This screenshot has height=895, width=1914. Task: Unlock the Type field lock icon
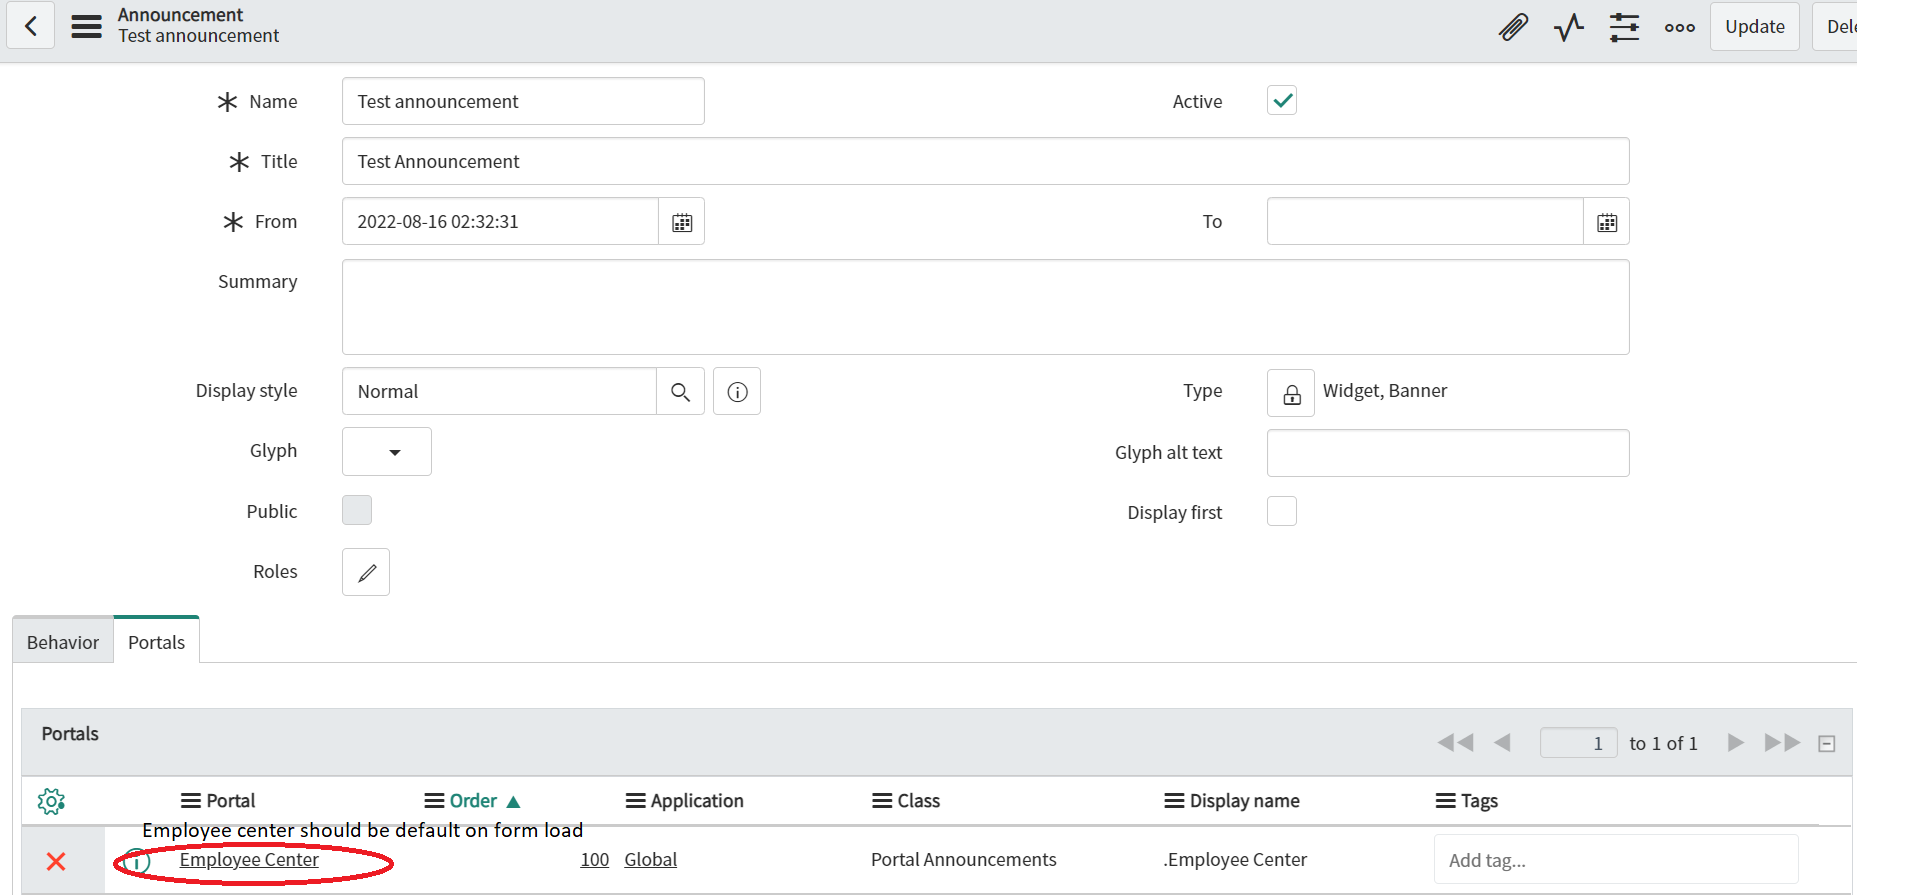click(x=1291, y=394)
